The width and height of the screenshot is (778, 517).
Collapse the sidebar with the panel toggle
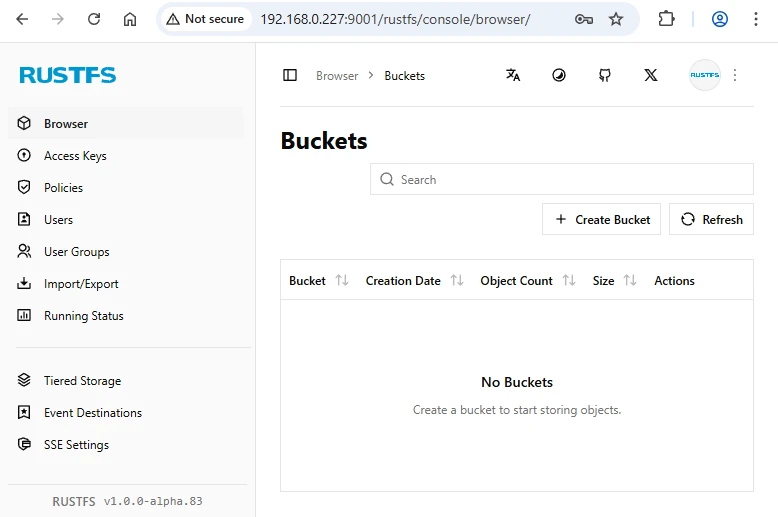290,75
